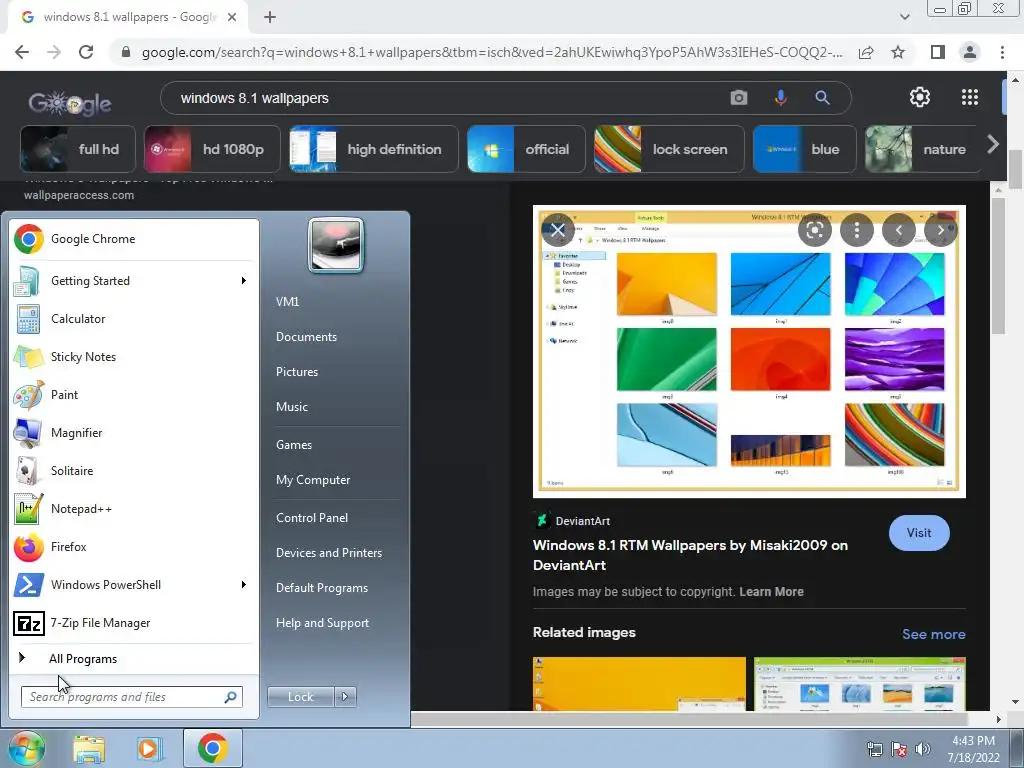Viewport: 1024px width, 768px height.
Task: Click the network tray icon
Action: pos(874,749)
